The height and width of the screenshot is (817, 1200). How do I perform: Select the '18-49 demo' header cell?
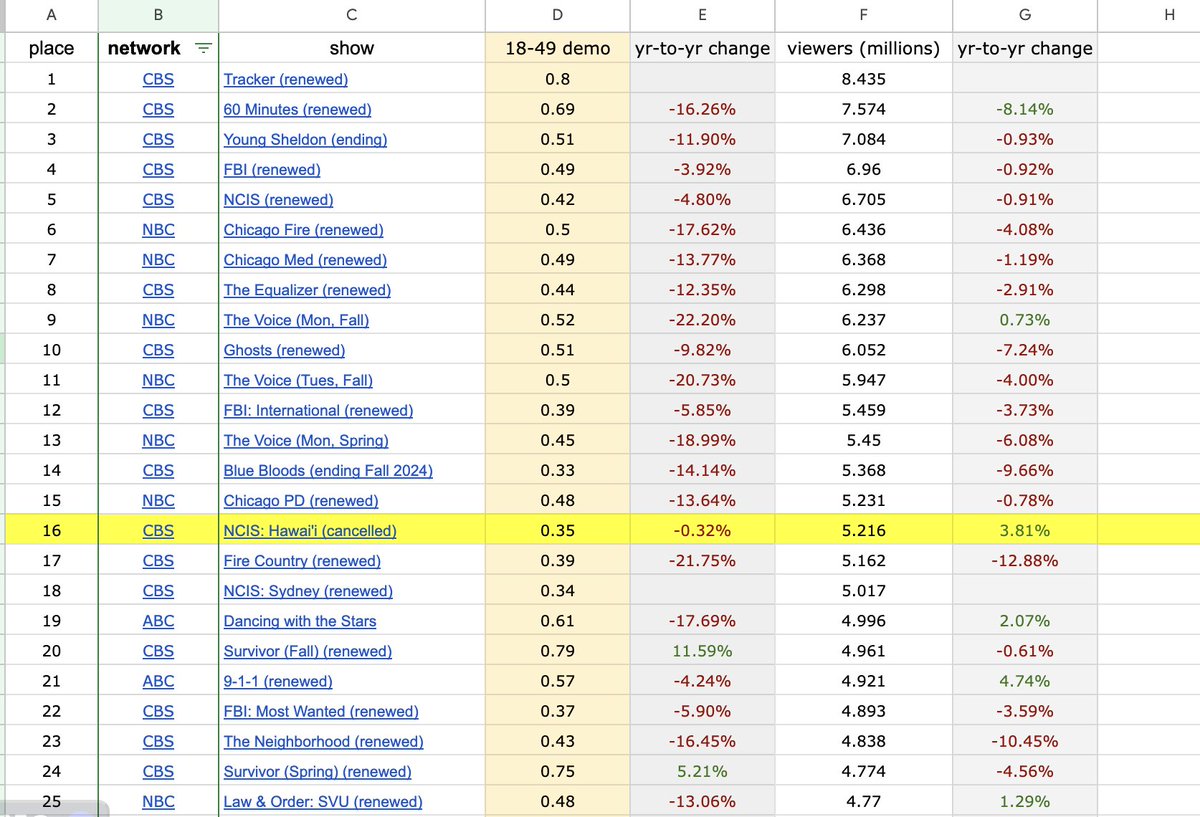coord(557,48)
